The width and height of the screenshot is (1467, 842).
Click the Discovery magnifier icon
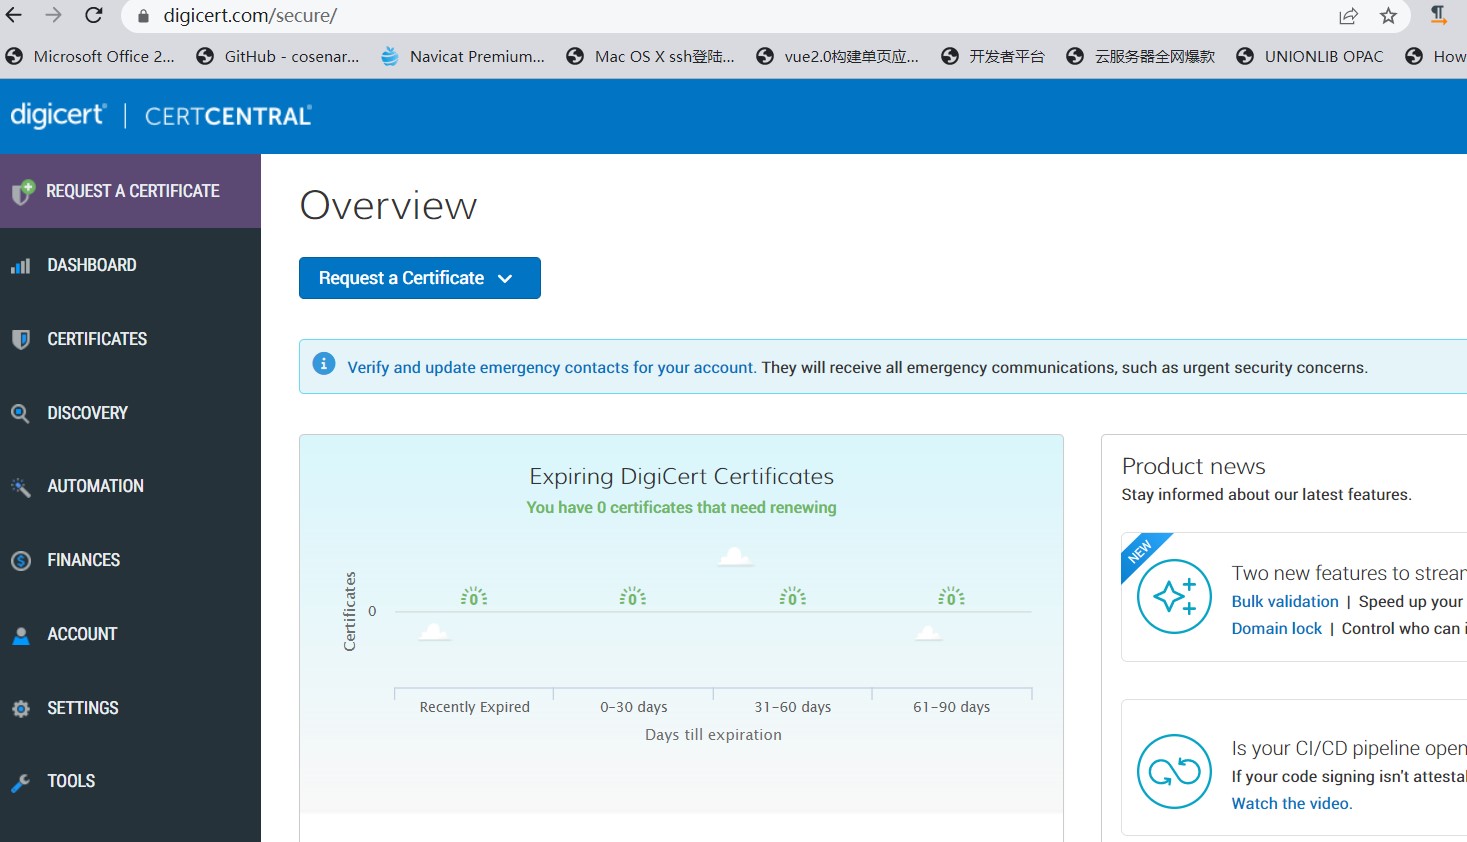20,413
